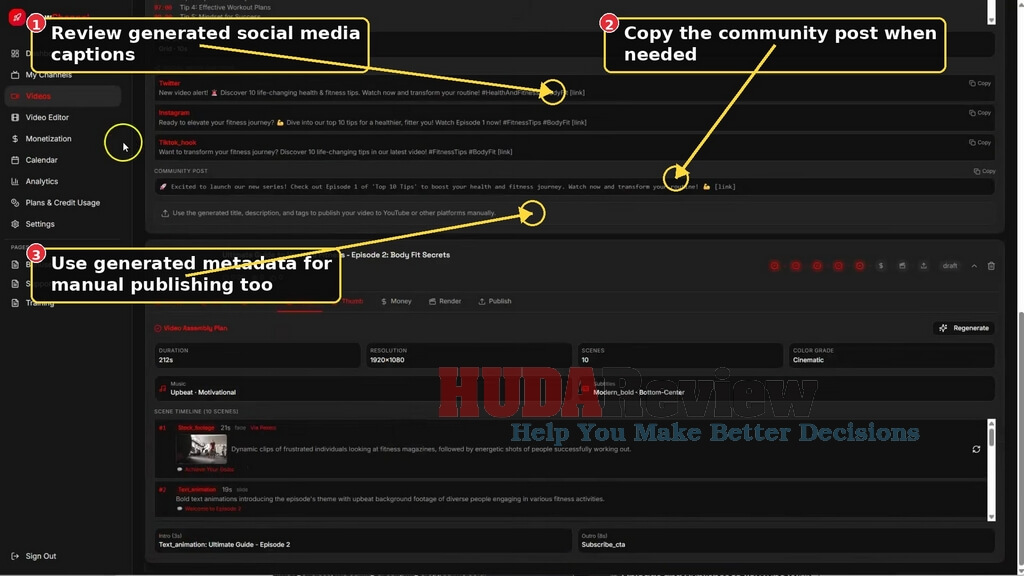Click the Episode 2 upload status icon

coord(923,266)
